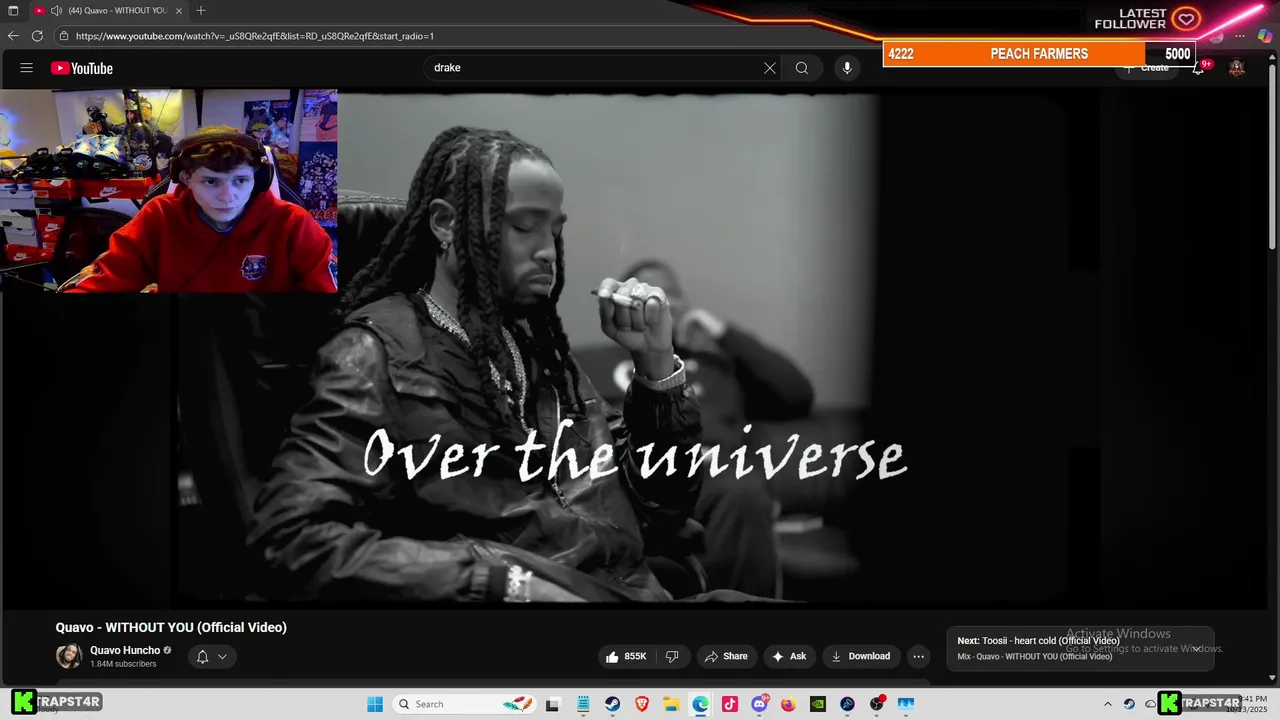Open the browser tab actions menu

pos(13,10)
